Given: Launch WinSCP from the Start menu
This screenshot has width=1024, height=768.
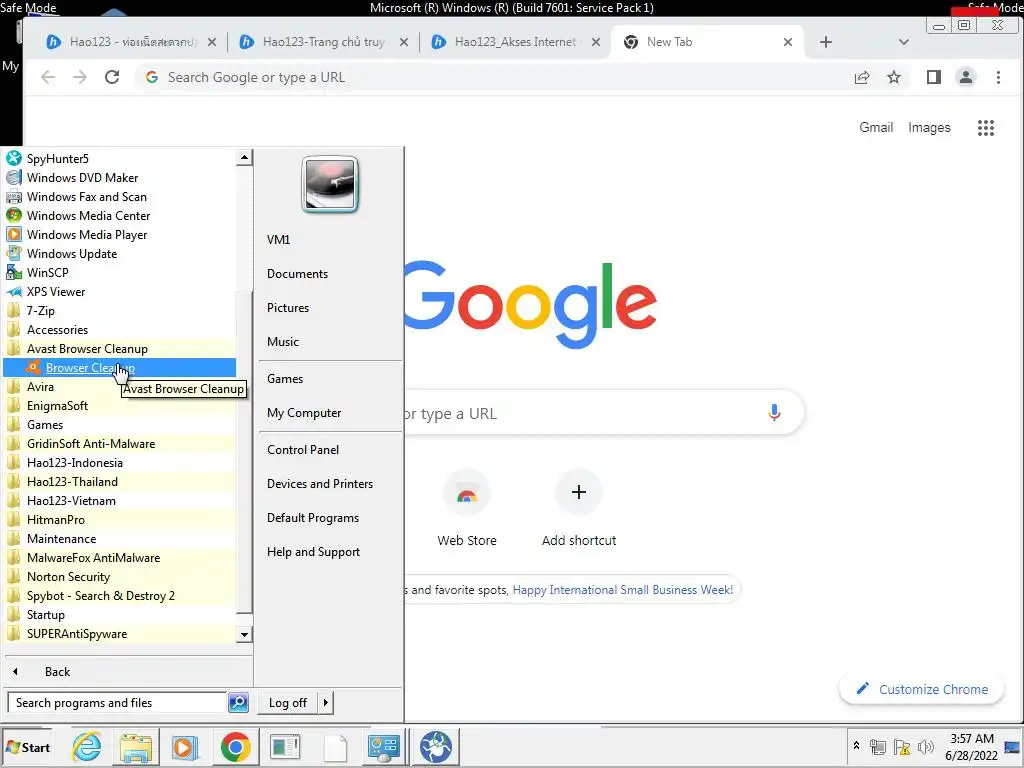Looking at the screenshot, I should click(x=47, y=272).
